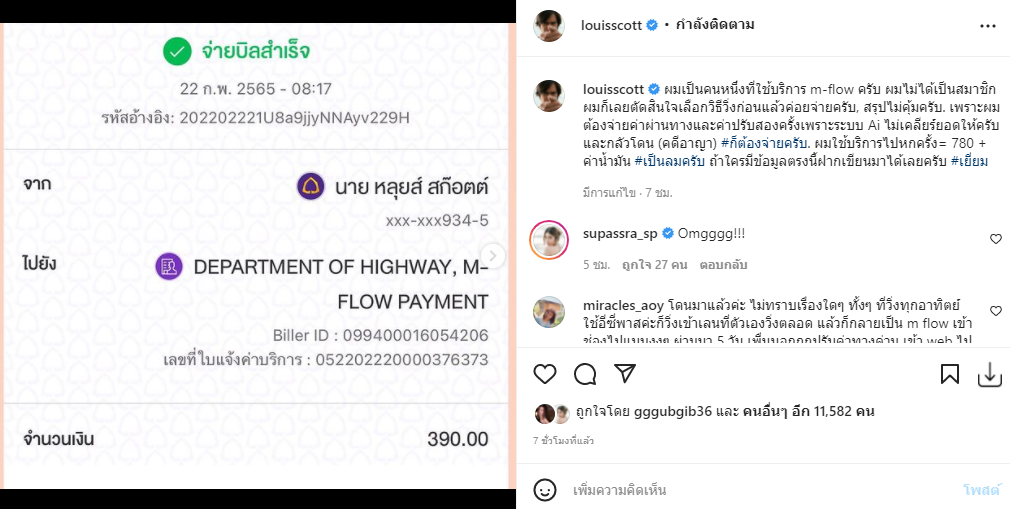Share the post with paper plane icon
Screen dimensions: 1010x509
625,374
